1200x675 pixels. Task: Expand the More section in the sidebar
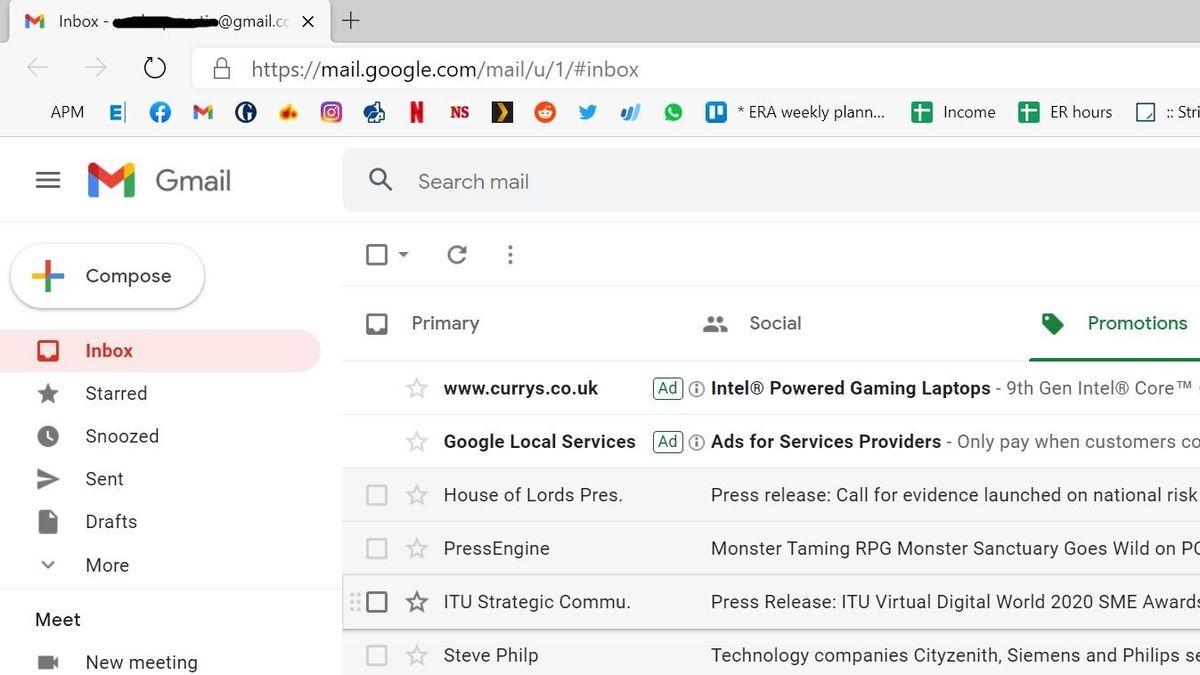tap(106, 565)
